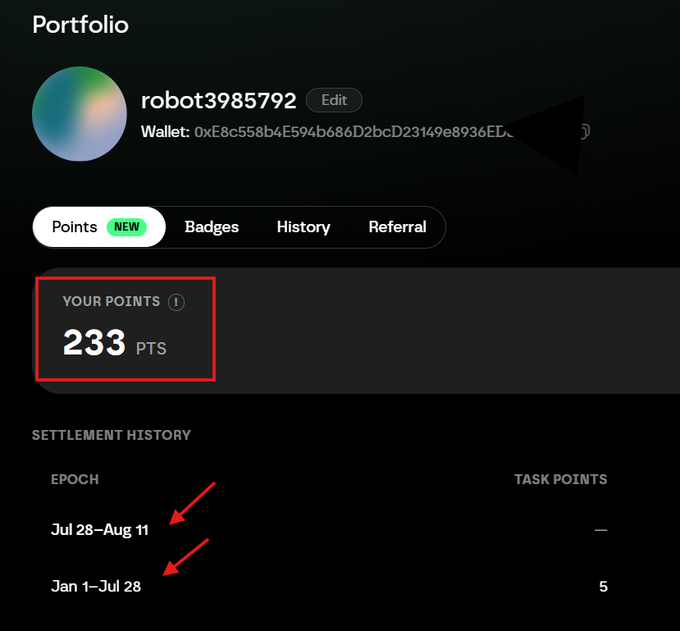Click the Edit button beside username
This screenshot has width=680, height=631.
tap(334, 100)
